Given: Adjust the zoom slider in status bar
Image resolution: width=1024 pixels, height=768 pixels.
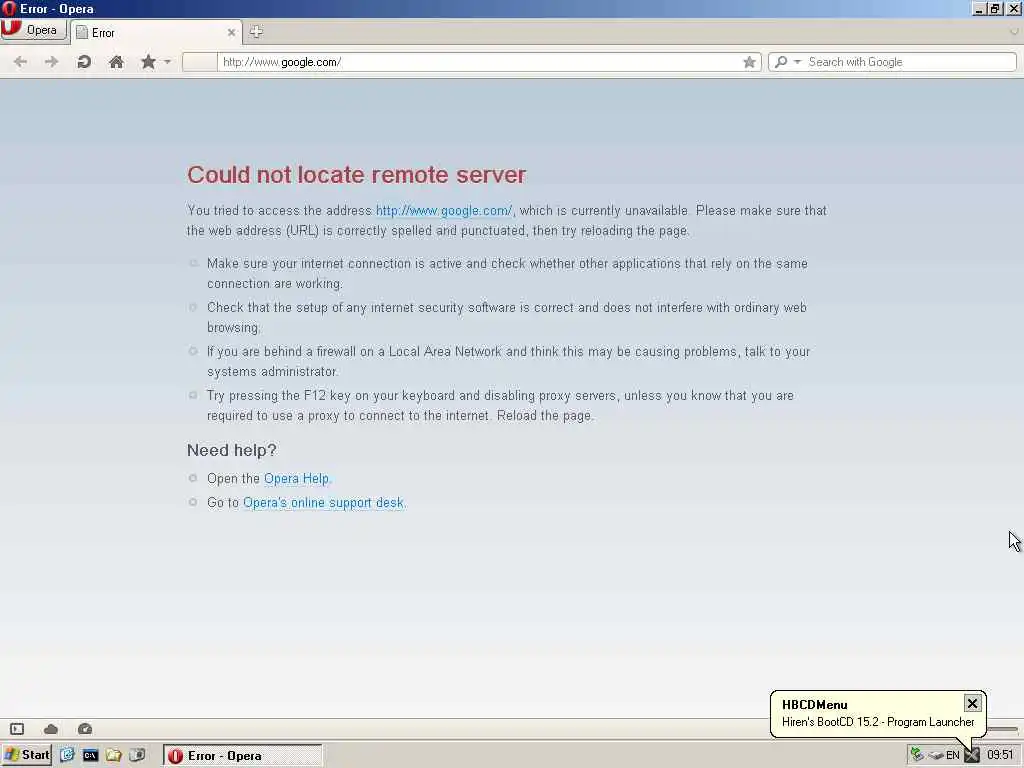Looking at the screenshot, I should [x=1003, y=729].
